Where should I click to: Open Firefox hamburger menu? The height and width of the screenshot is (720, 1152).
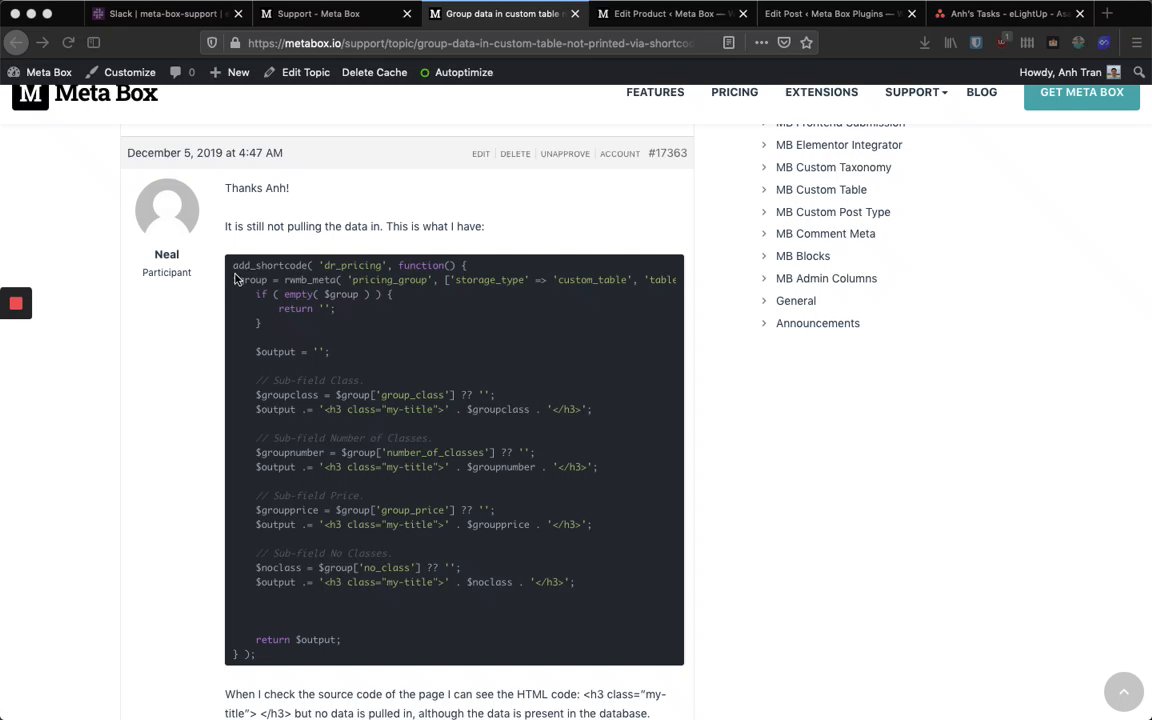[x=1136, y=43]
